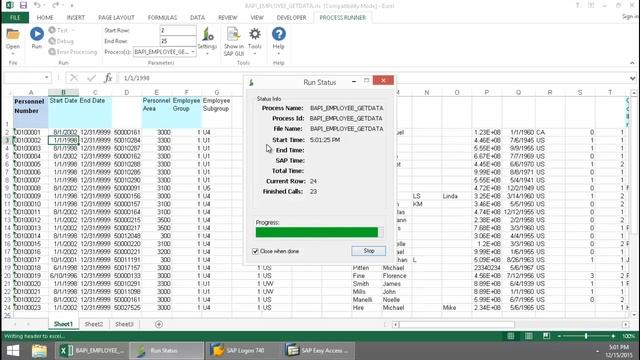Switch to VIEW ribbon tab
Viewport: 640px width, 360px height.
[257, 18]
